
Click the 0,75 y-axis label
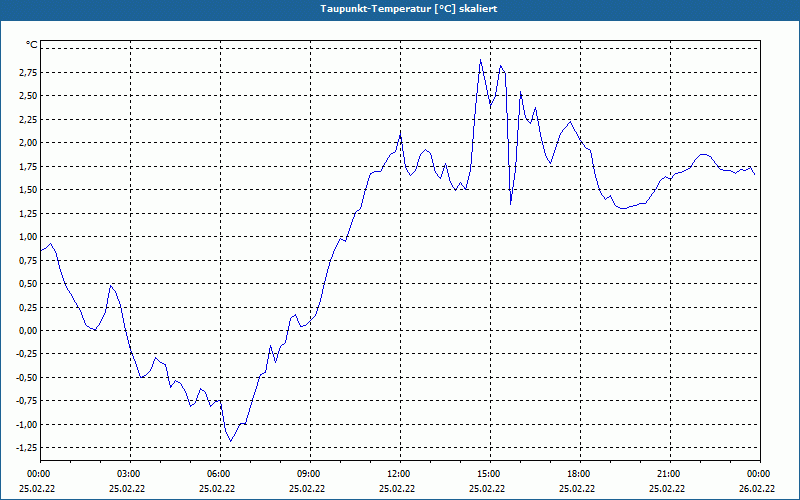click(x=29, y=260)
